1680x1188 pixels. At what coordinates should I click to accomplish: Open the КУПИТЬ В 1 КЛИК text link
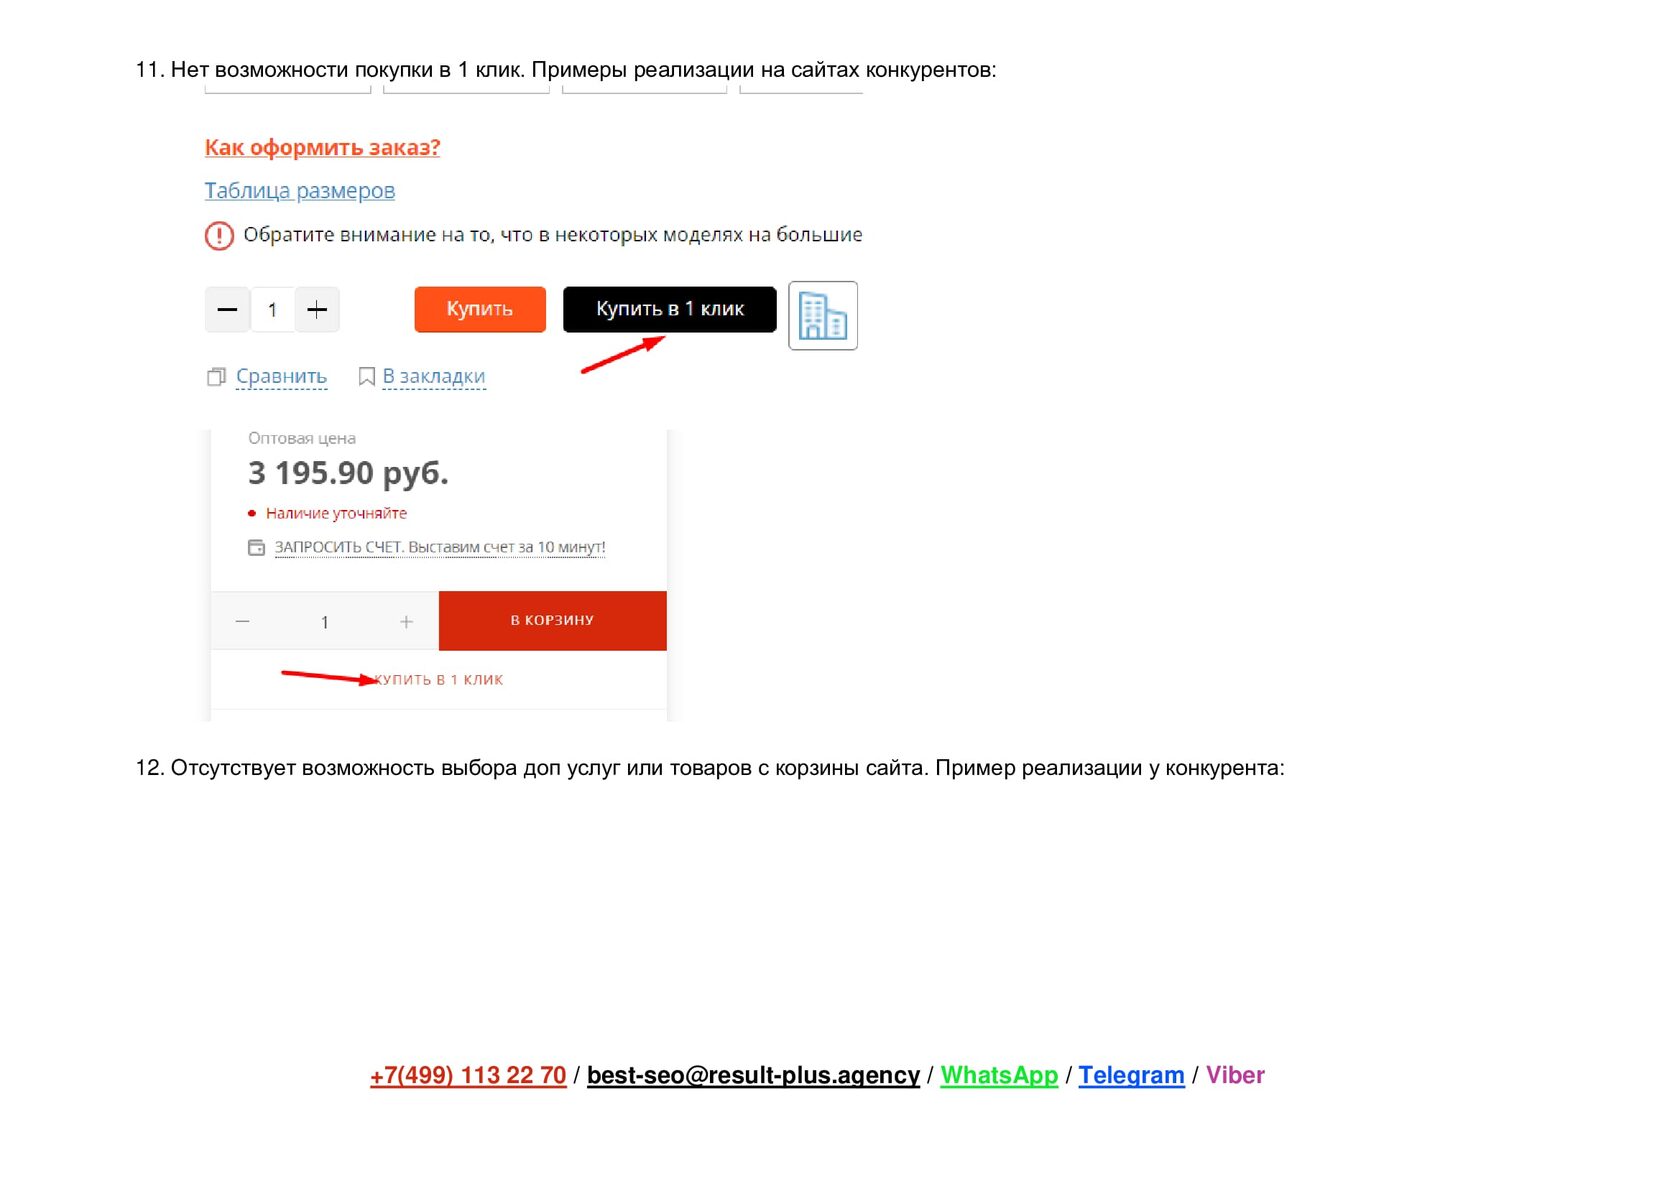click(439, 680)
